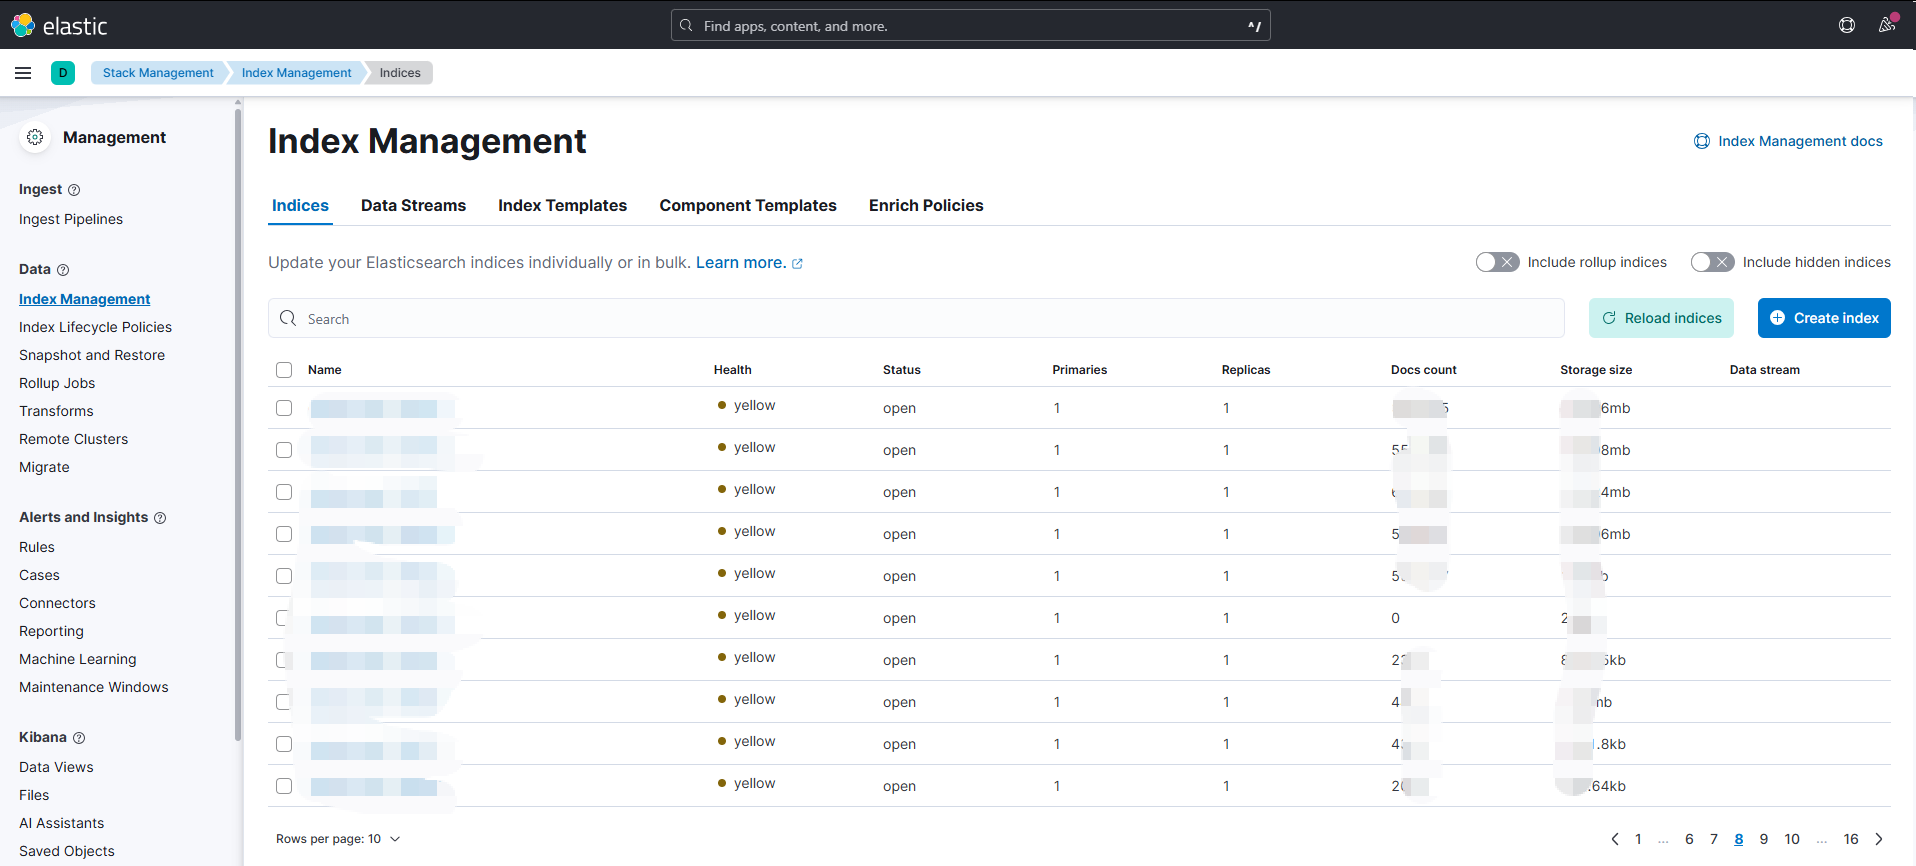Go to page 16
Viewport: 1916px width, 866px height.
(x=1851, y=839)
